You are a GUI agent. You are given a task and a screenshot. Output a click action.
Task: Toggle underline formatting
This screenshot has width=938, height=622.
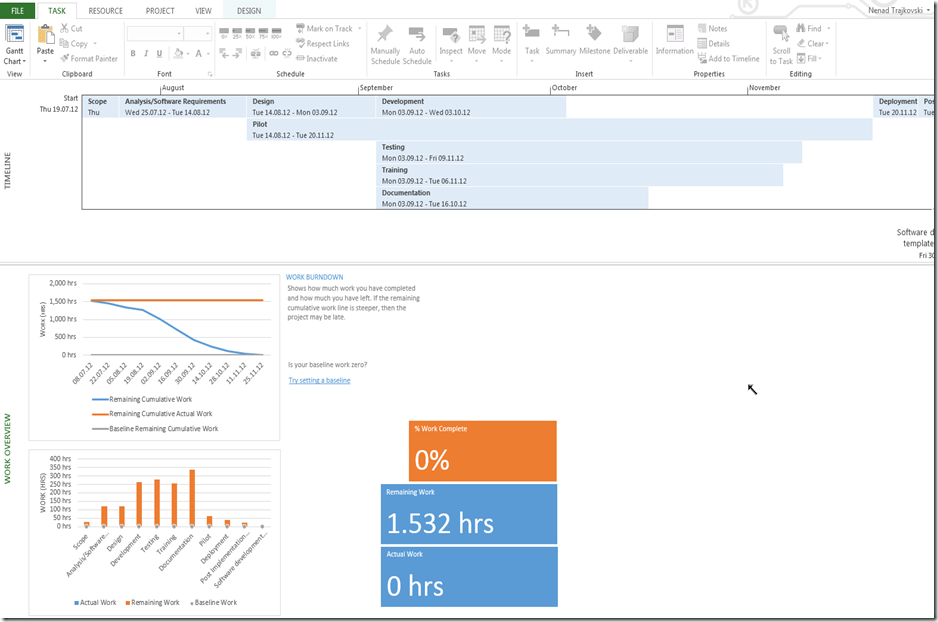[160, 54]
